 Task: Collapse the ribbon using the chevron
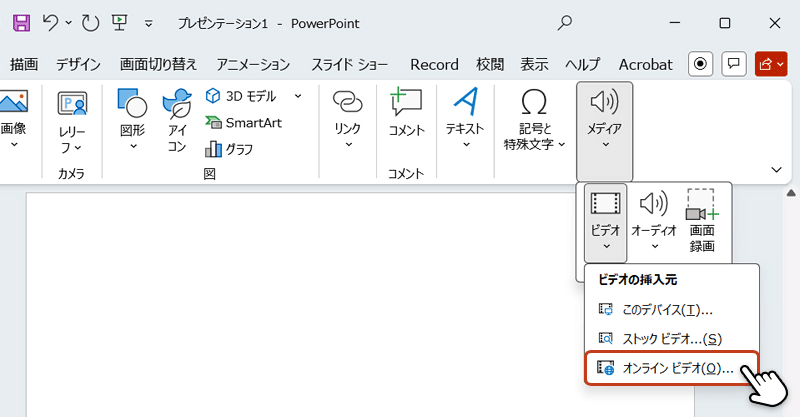[x=777, y=169]
